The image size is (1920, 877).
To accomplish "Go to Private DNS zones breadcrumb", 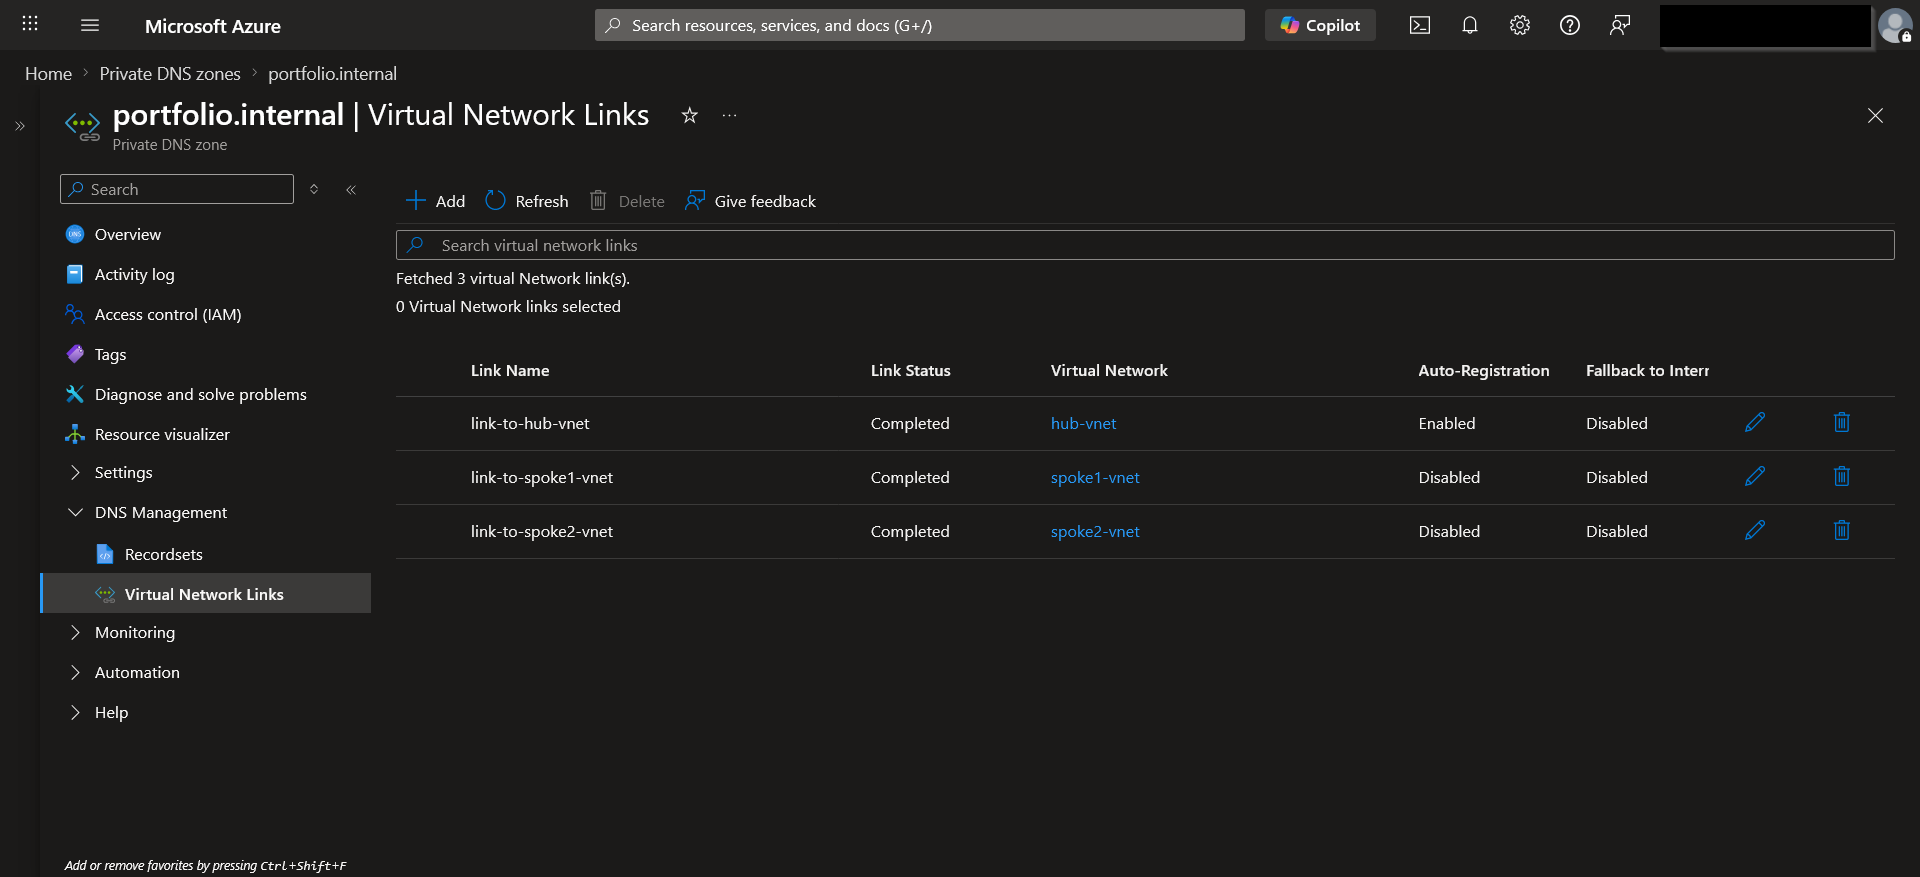I will point(170,73).
